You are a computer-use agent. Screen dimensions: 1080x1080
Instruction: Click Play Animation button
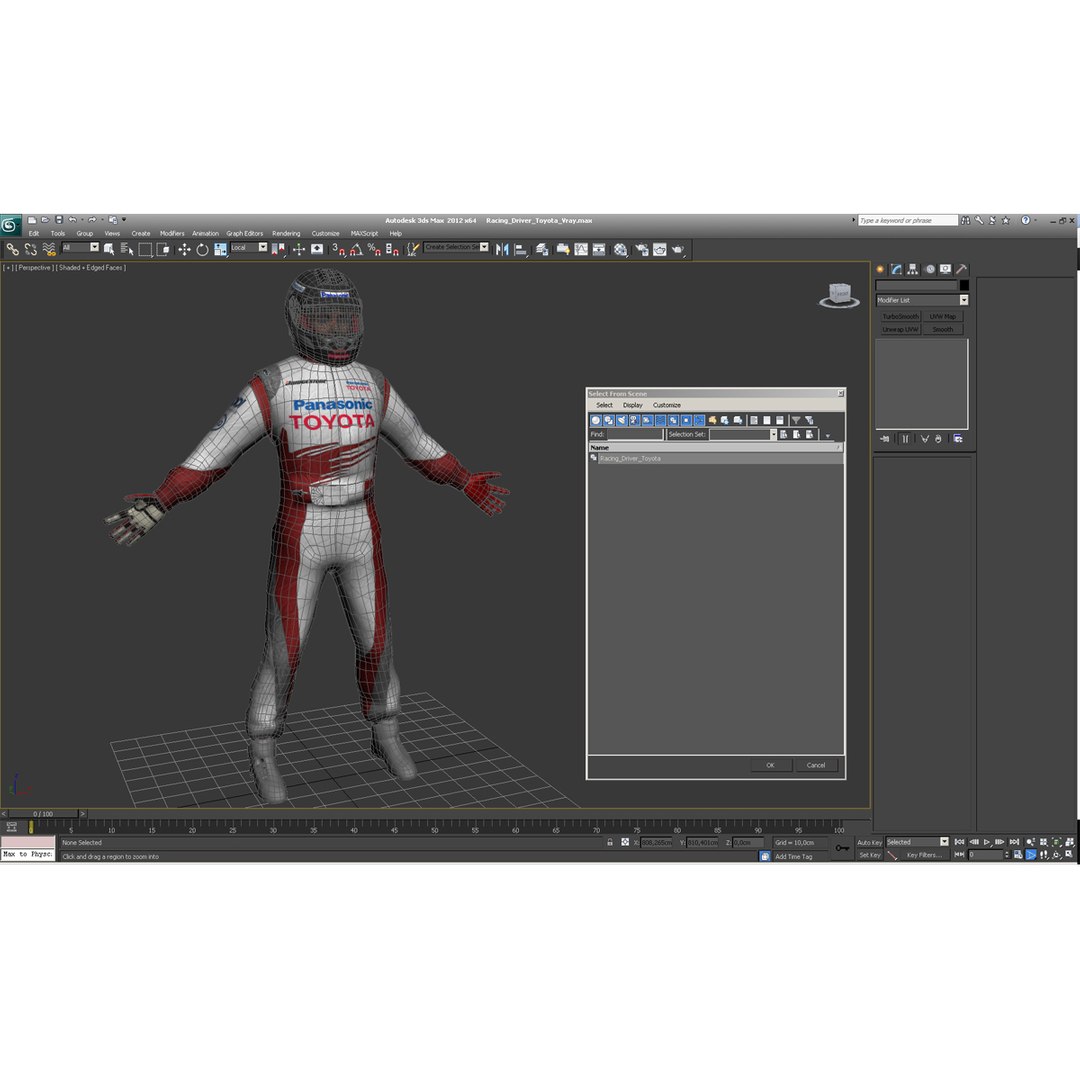click(987, 842)
